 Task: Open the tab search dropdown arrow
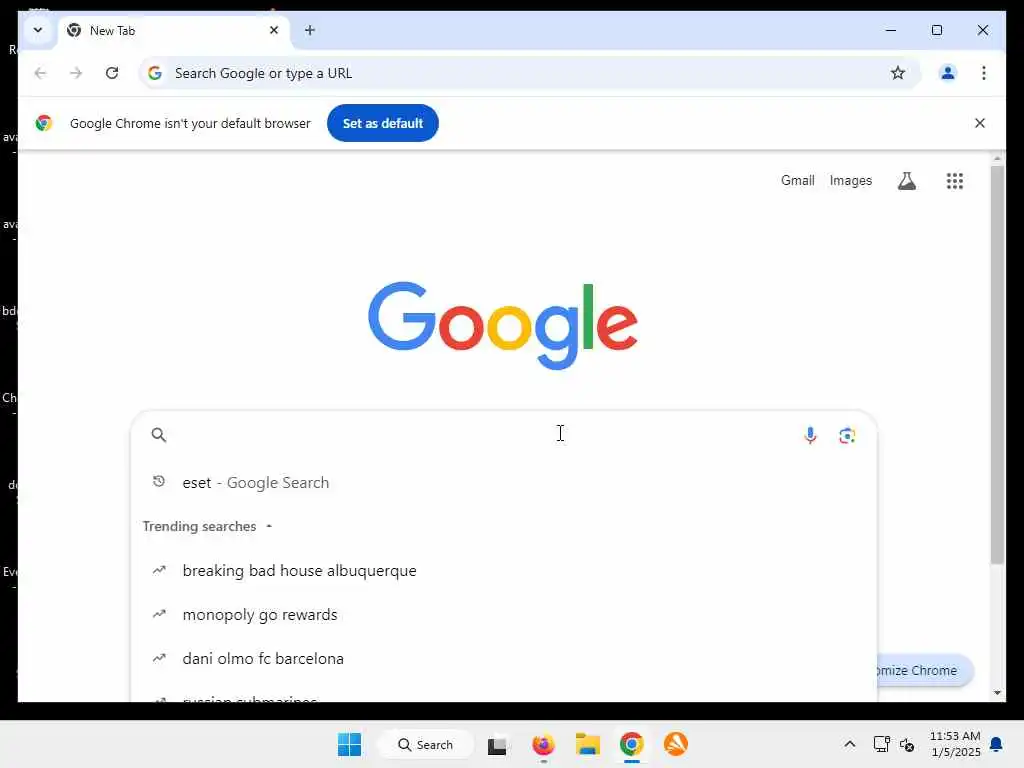38,30
